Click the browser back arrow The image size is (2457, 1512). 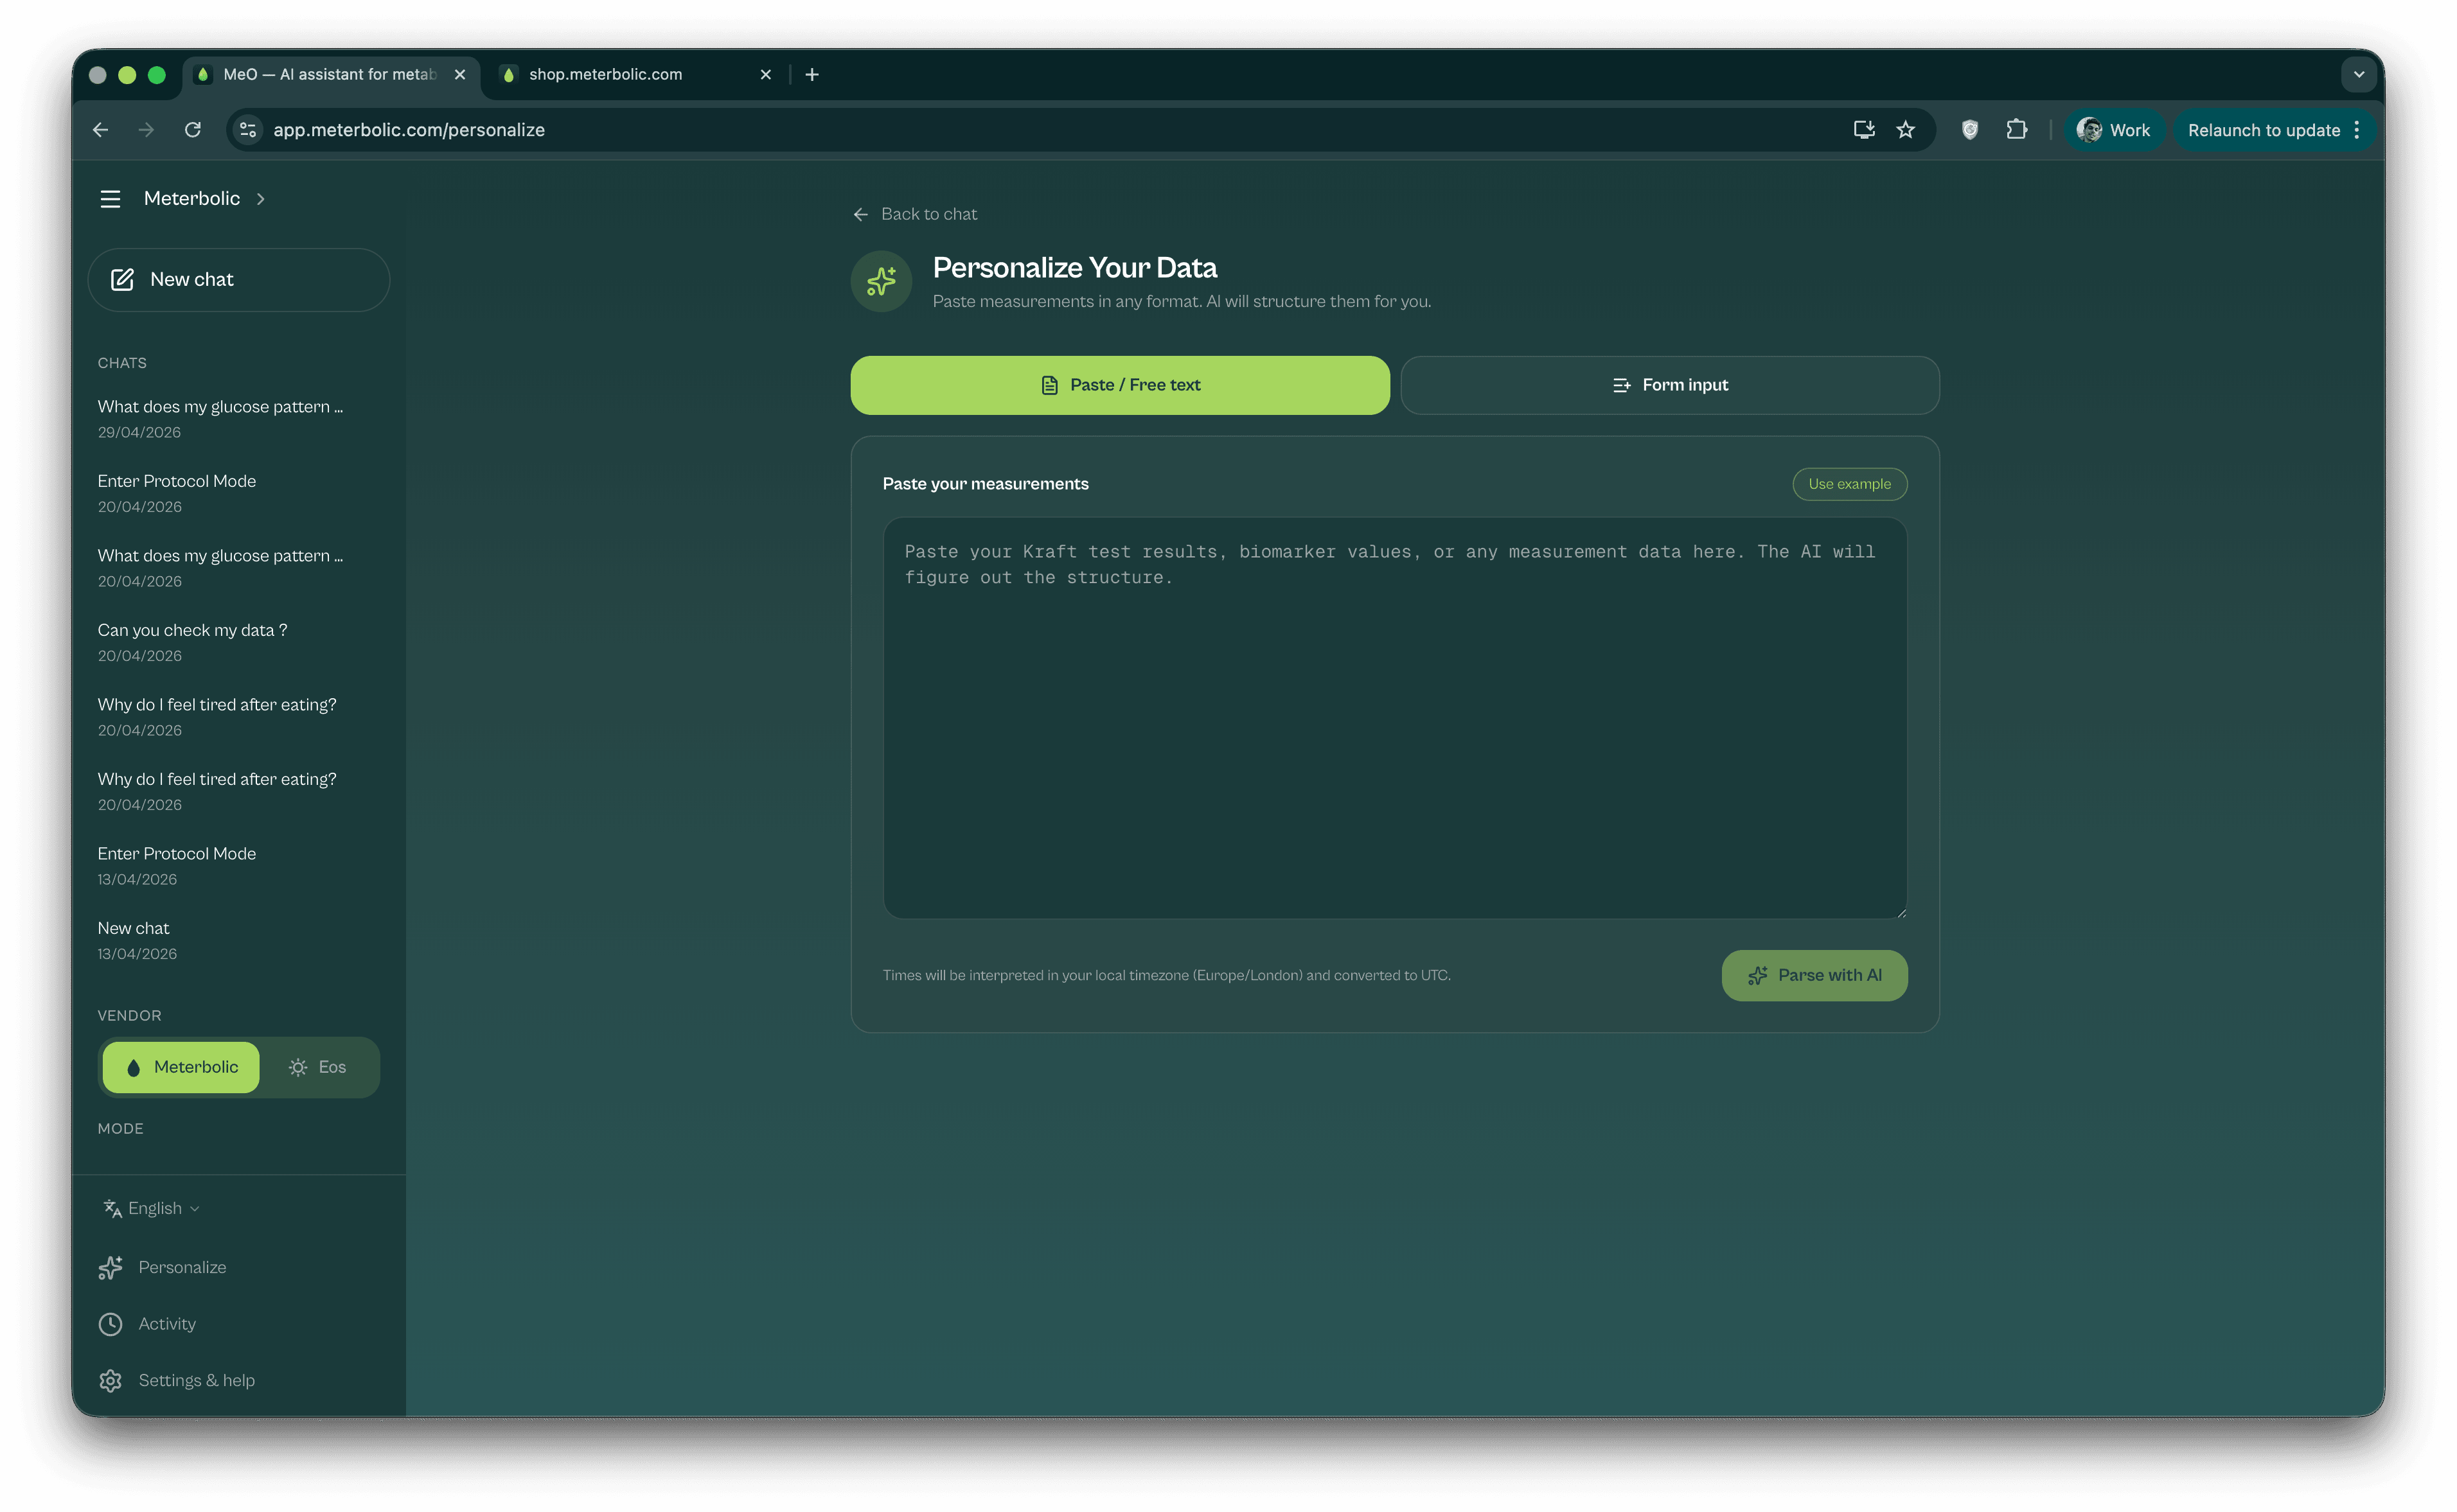pyautogui.click(x=100, y=130)
